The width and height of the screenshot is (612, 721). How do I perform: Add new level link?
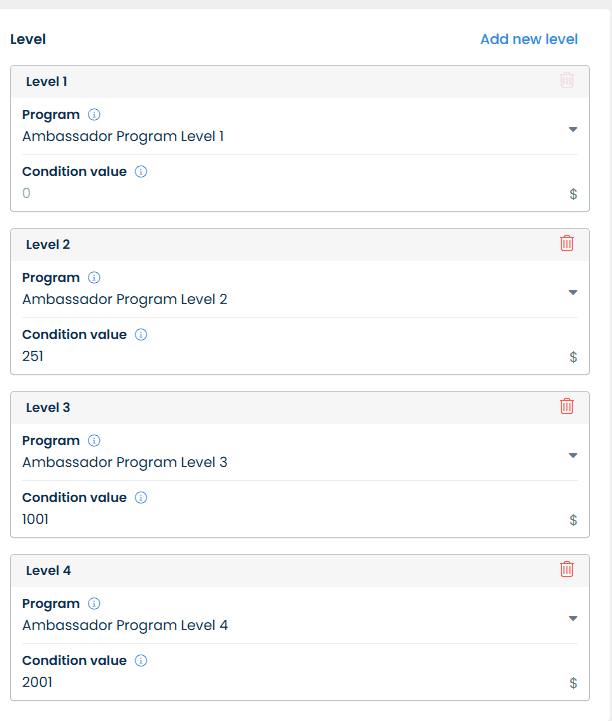click(x=529, y=39)
